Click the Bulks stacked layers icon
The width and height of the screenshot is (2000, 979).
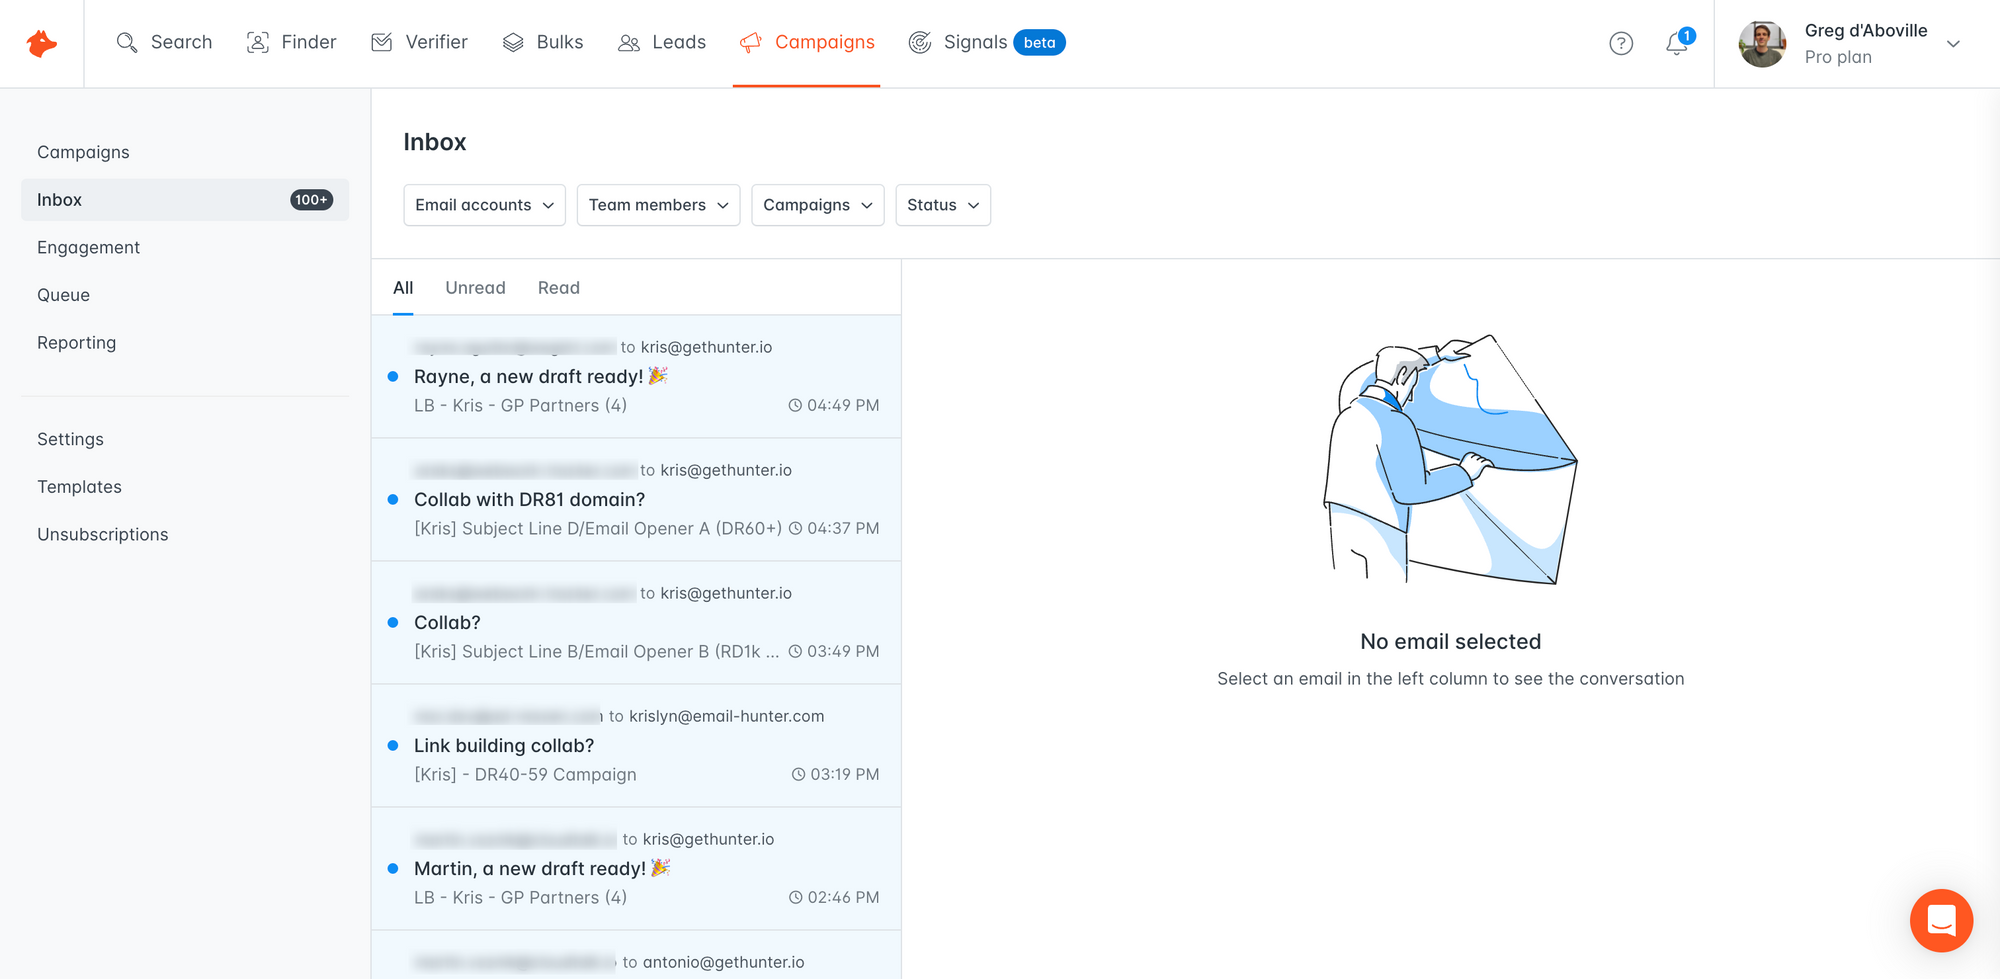513,42
